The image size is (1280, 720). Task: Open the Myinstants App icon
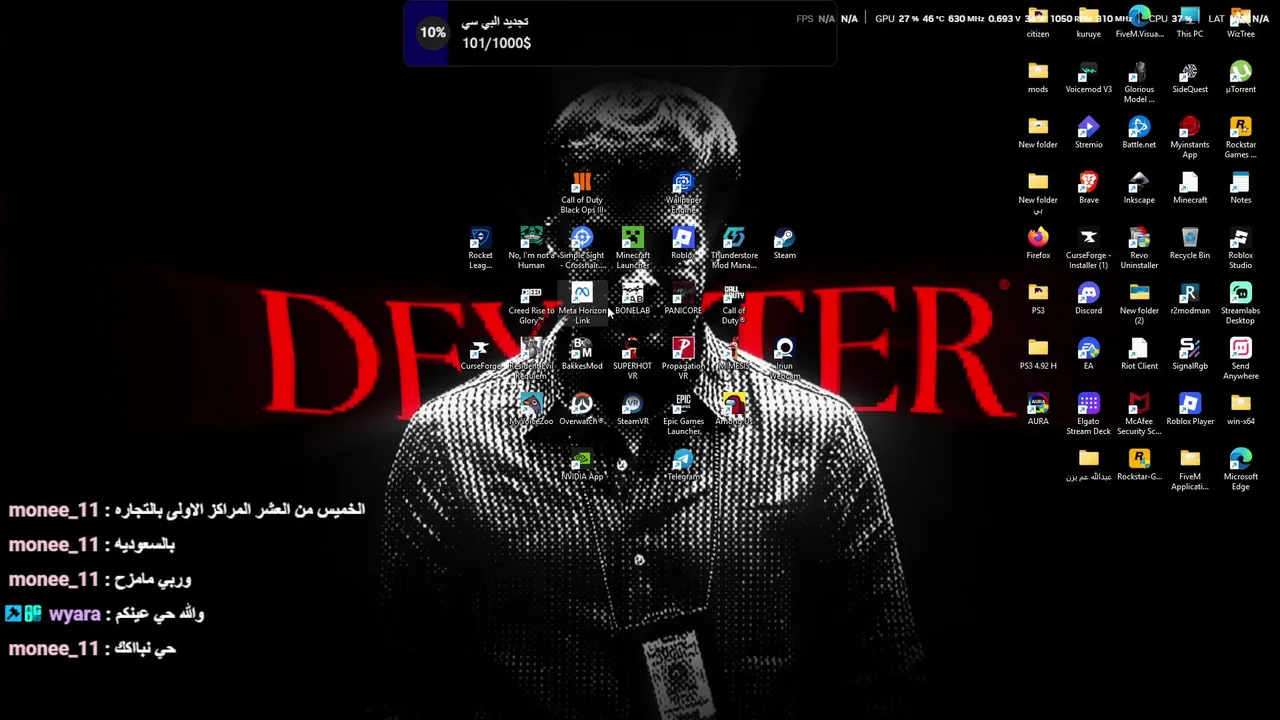[x=1190, y=138]
